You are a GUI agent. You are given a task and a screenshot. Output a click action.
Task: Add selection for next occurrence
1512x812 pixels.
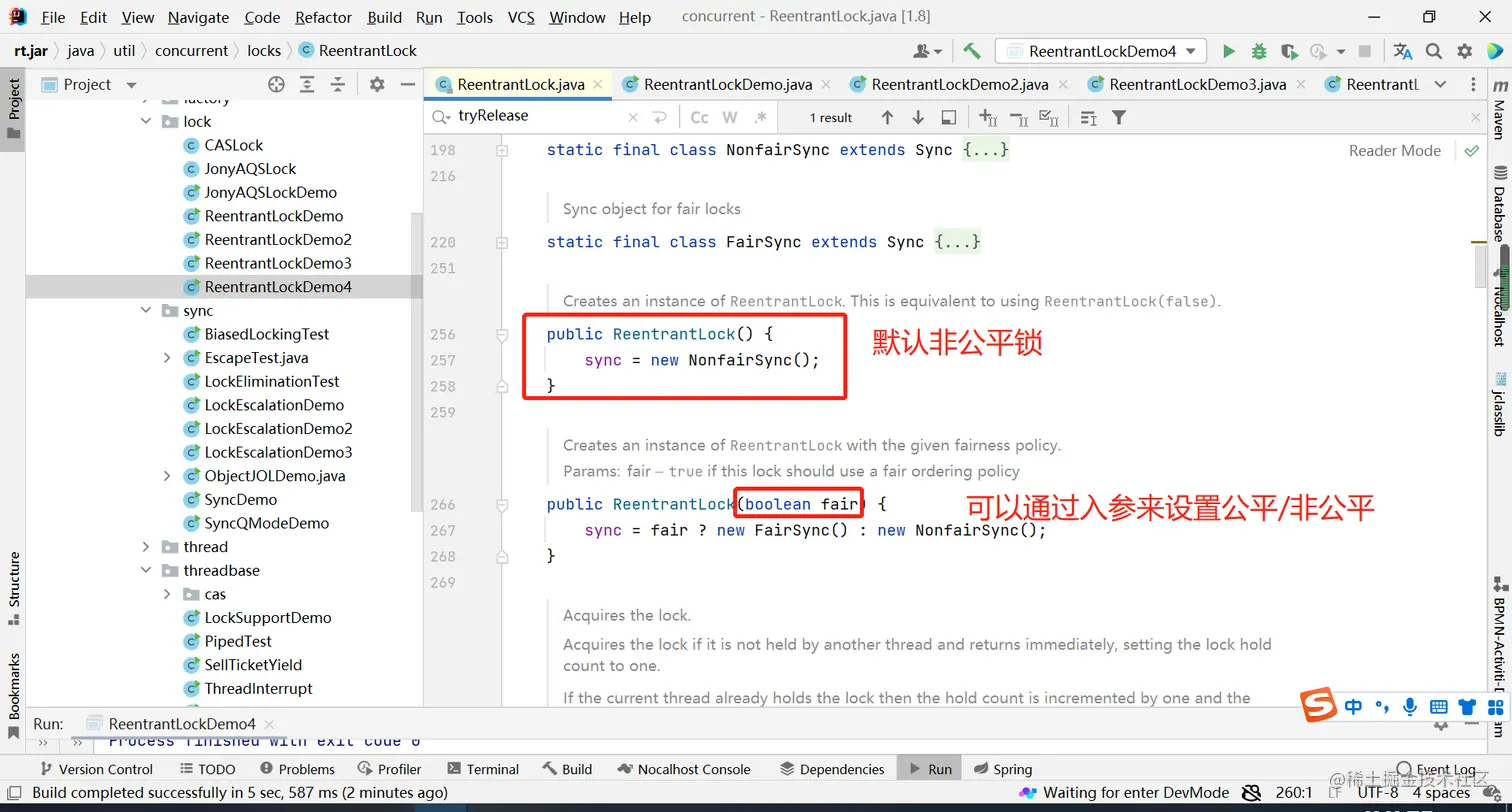(988, 118)
